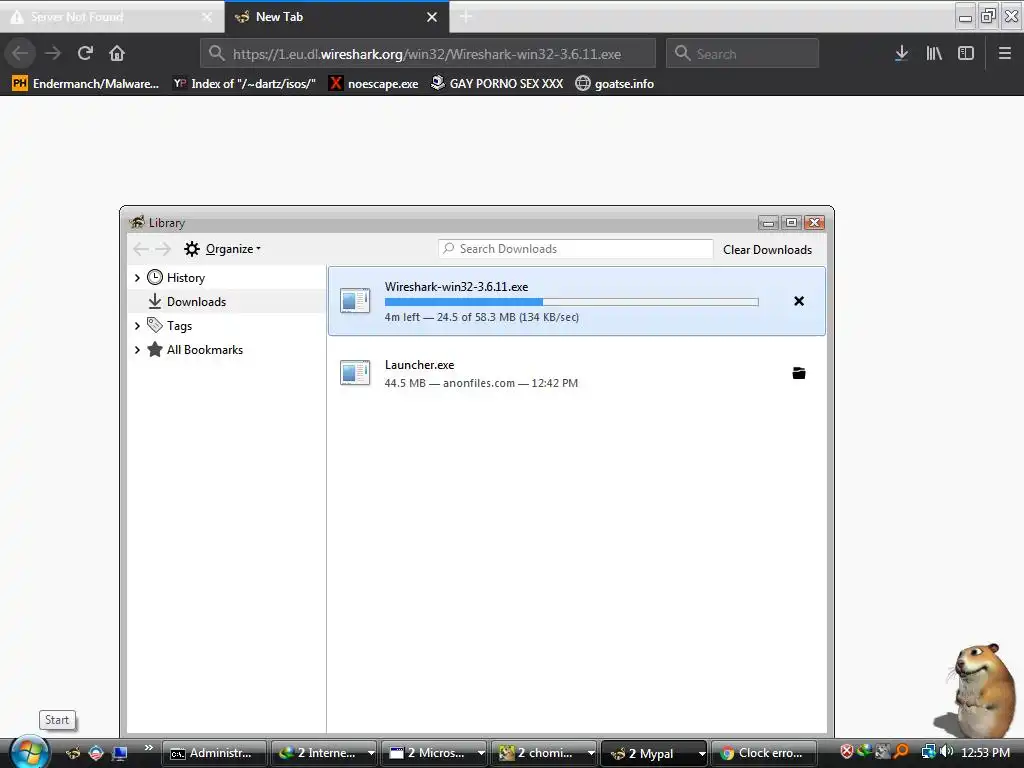The width and height of the screenshot is (1024, 768).
Task: Select Wireshark-win32-3.6.11.exe file name
Action: [x=456, y=287]
